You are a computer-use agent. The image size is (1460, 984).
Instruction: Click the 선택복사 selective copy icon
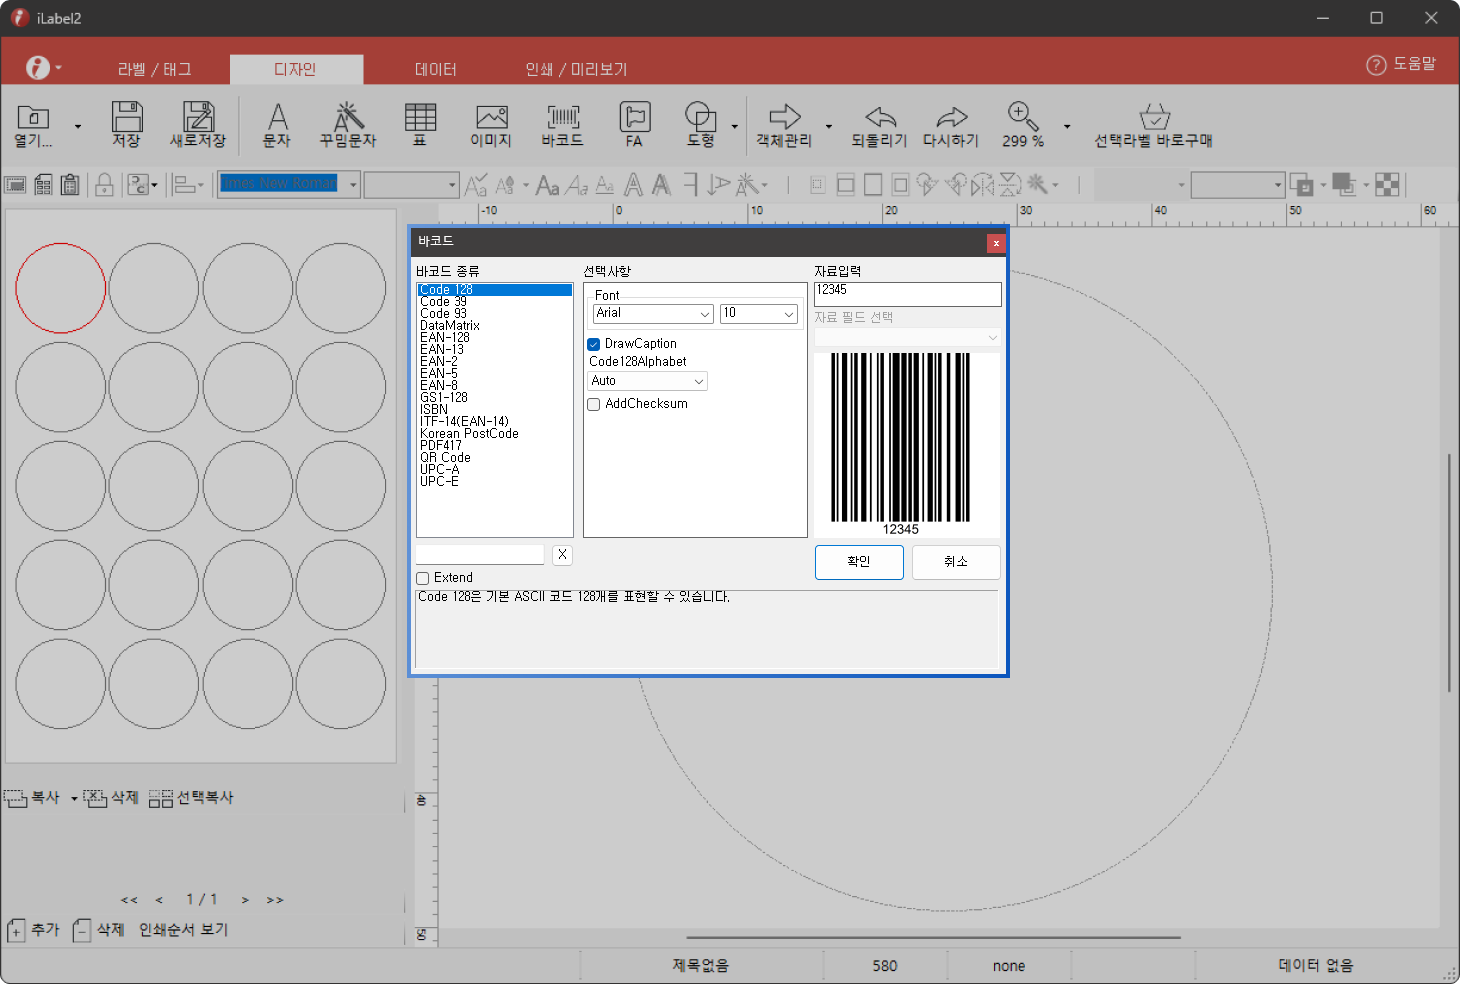160,798
